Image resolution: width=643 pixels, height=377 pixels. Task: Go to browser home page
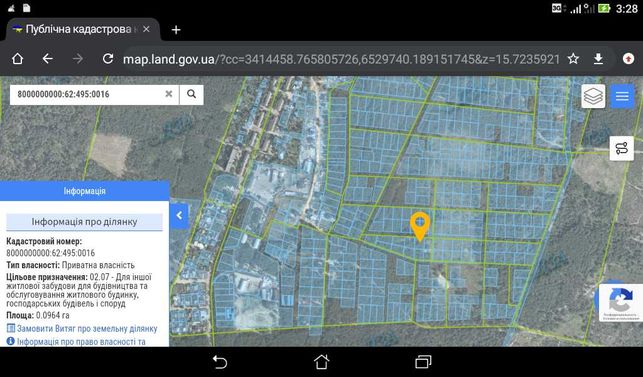click(17, 59)
